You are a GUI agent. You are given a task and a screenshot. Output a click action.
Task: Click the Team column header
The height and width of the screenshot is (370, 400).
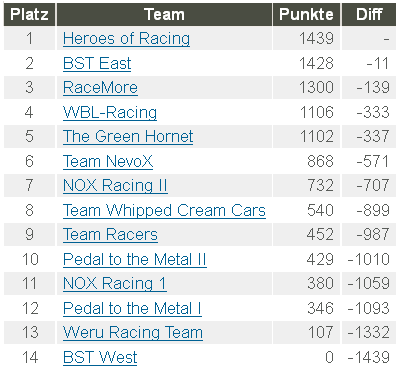click(x=164, y=14)
